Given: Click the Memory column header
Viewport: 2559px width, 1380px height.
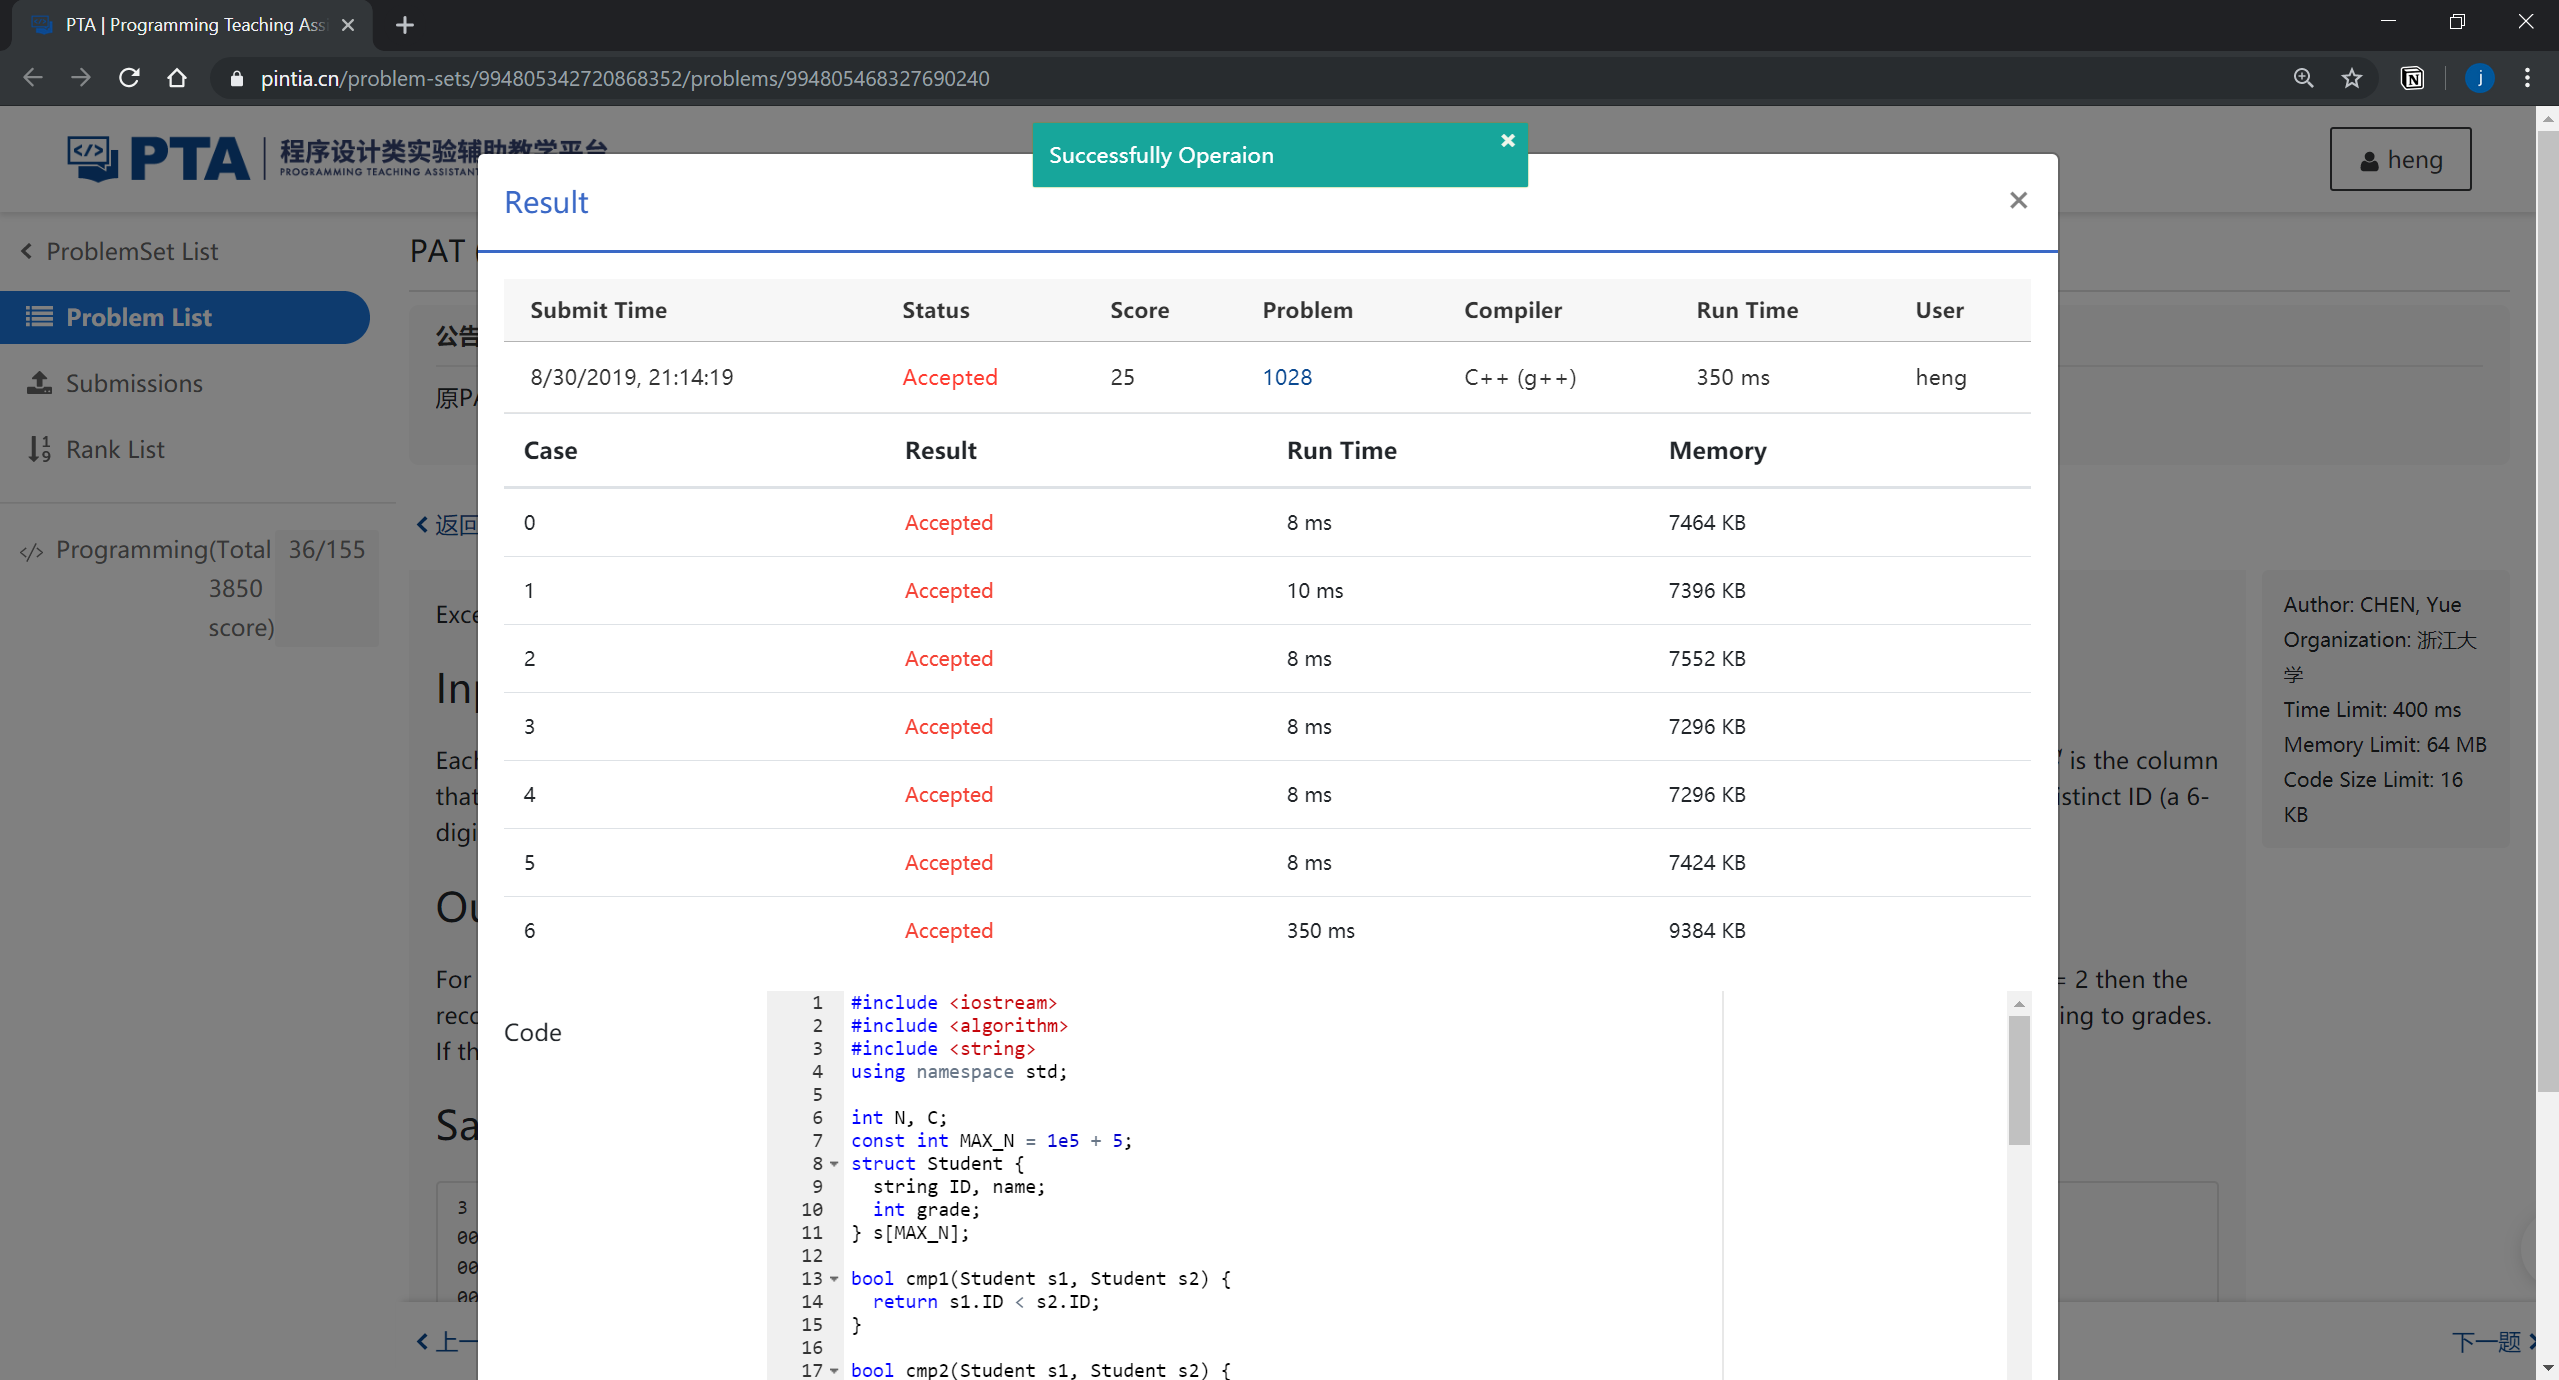Looking at the screenshot, I should [x=1717, y=450].
